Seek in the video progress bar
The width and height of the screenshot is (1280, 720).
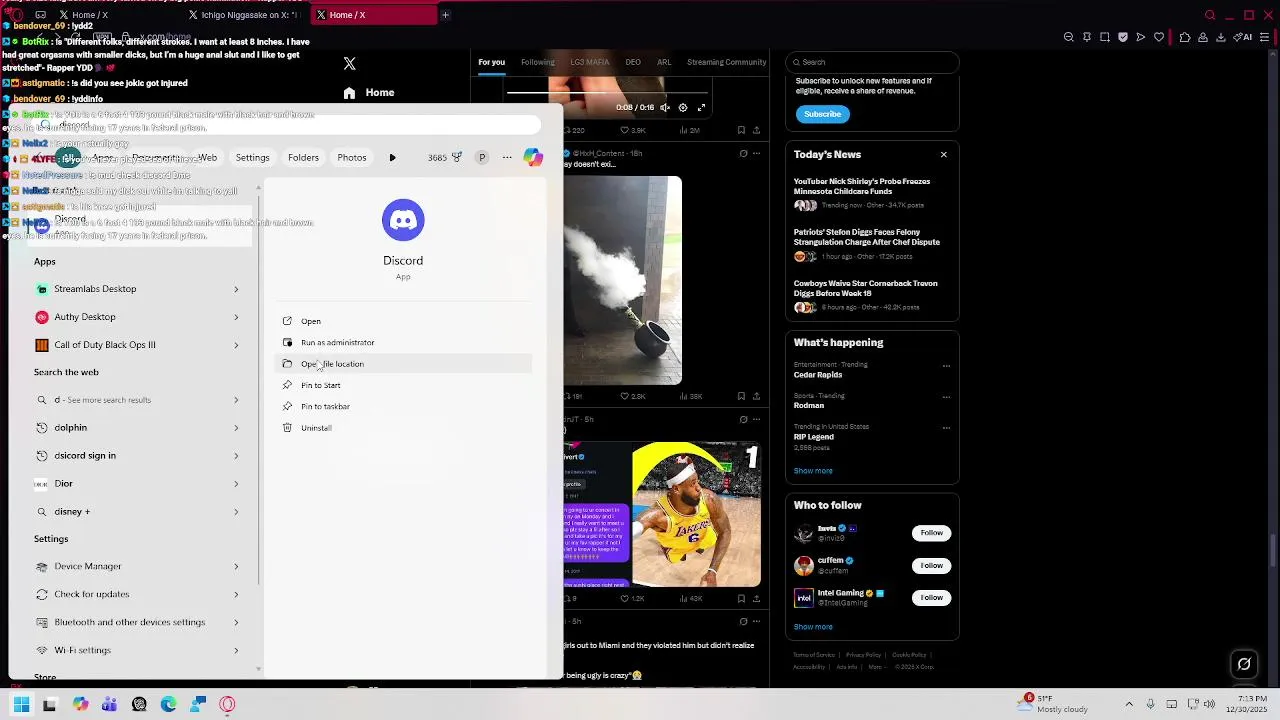click(x=608, y=94)
